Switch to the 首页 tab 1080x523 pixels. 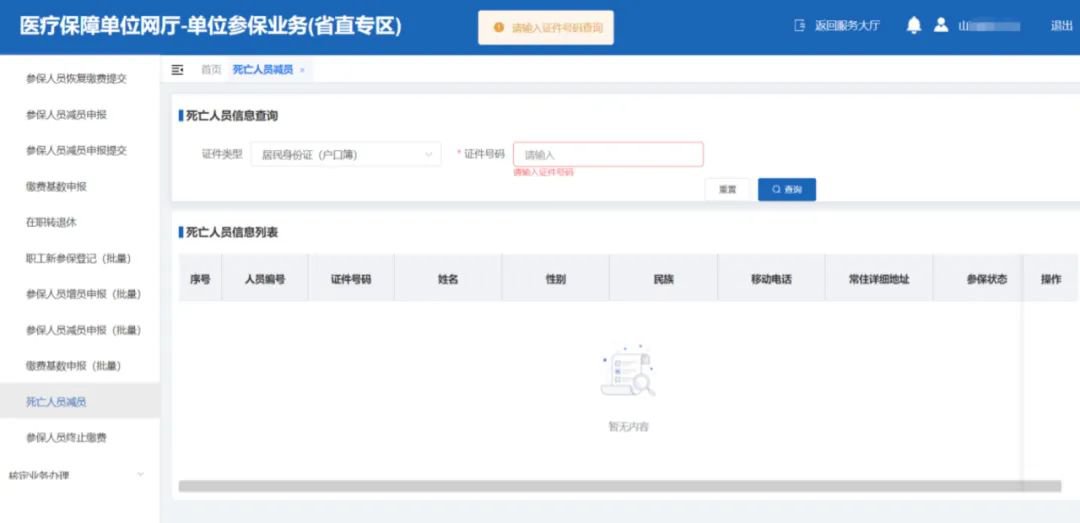pyautogui.click(x=211, y=70)
